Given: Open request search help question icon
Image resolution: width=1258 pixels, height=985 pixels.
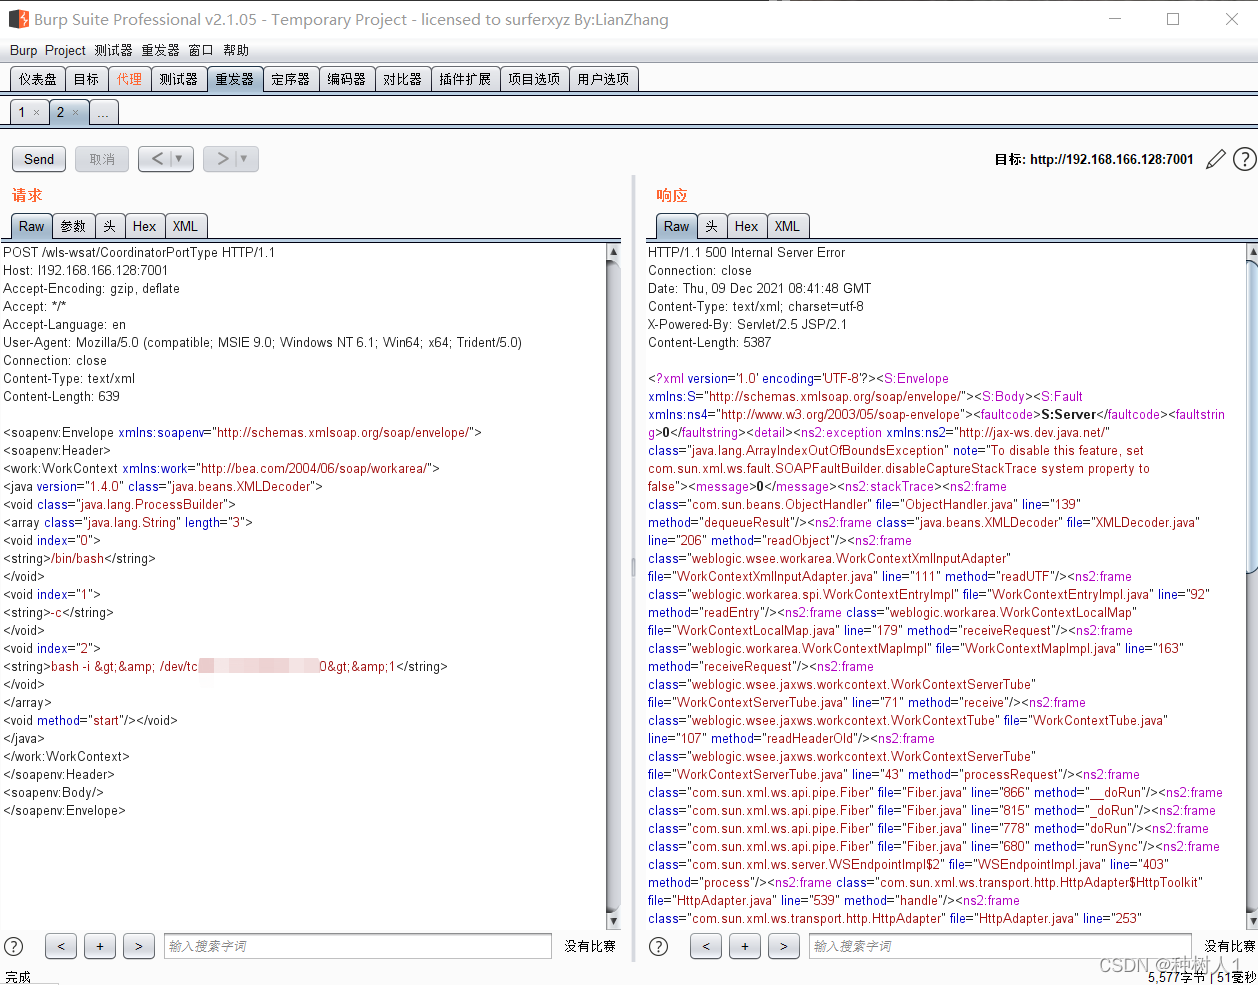Looking at the screenshot, I should 14,946.
